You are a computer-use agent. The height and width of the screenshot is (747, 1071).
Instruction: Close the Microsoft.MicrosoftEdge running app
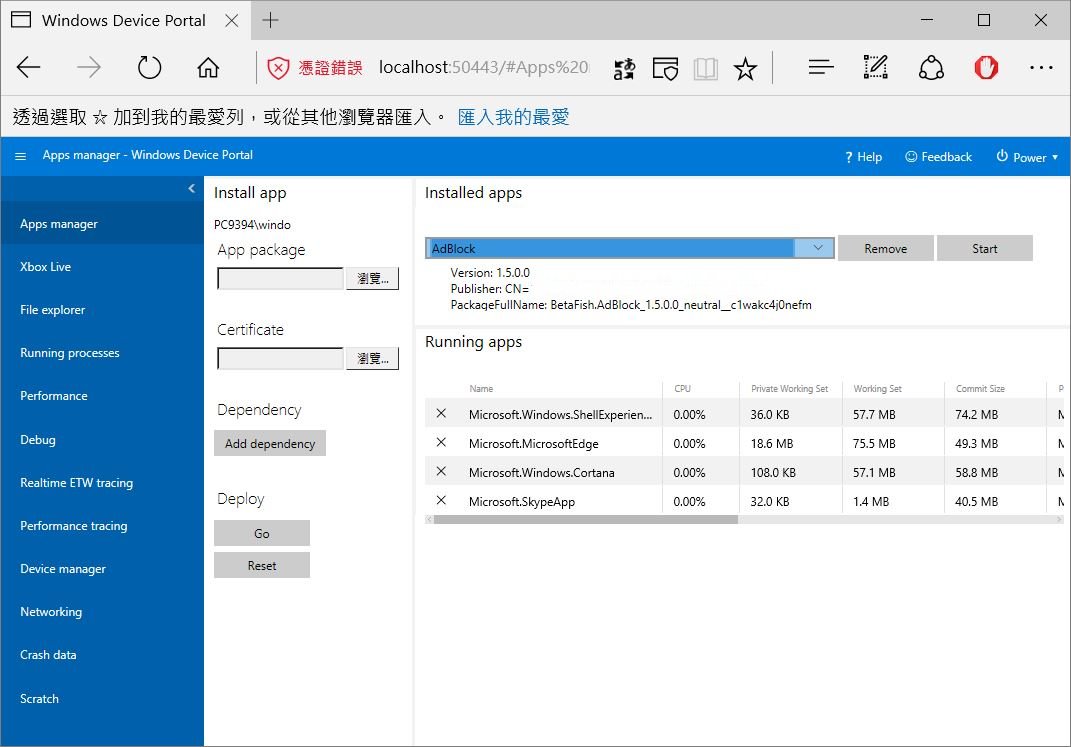[x=441, y=442]
